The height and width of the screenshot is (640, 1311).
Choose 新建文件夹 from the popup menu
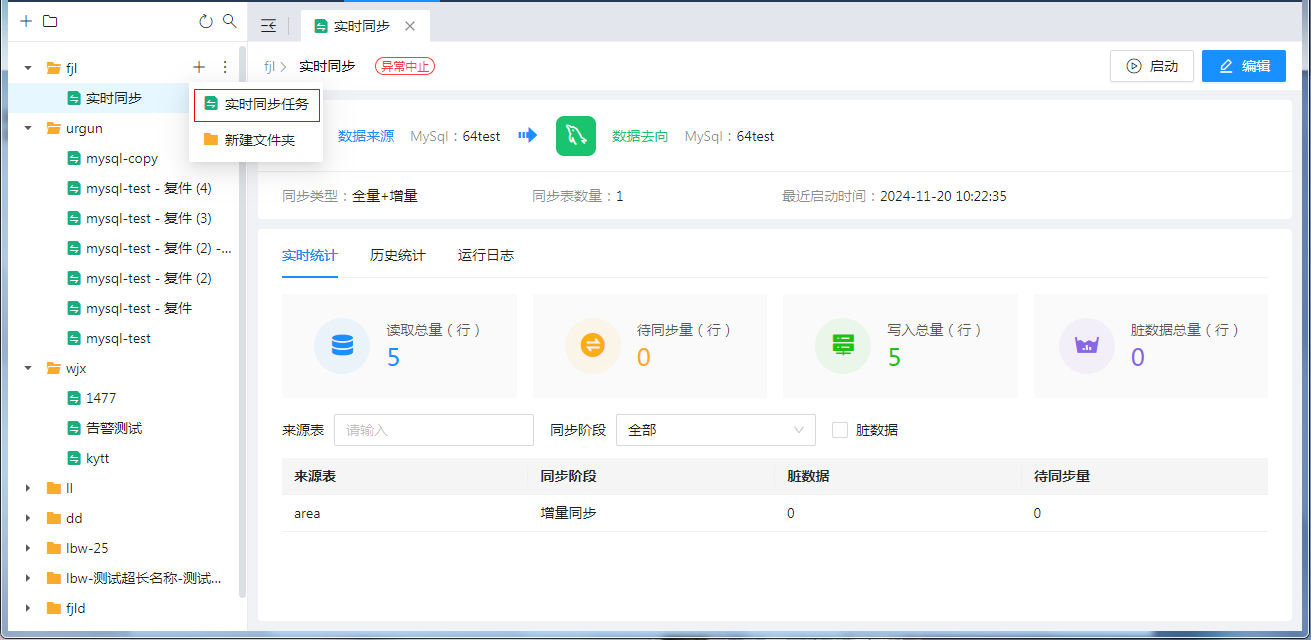(x=257, y=140)
